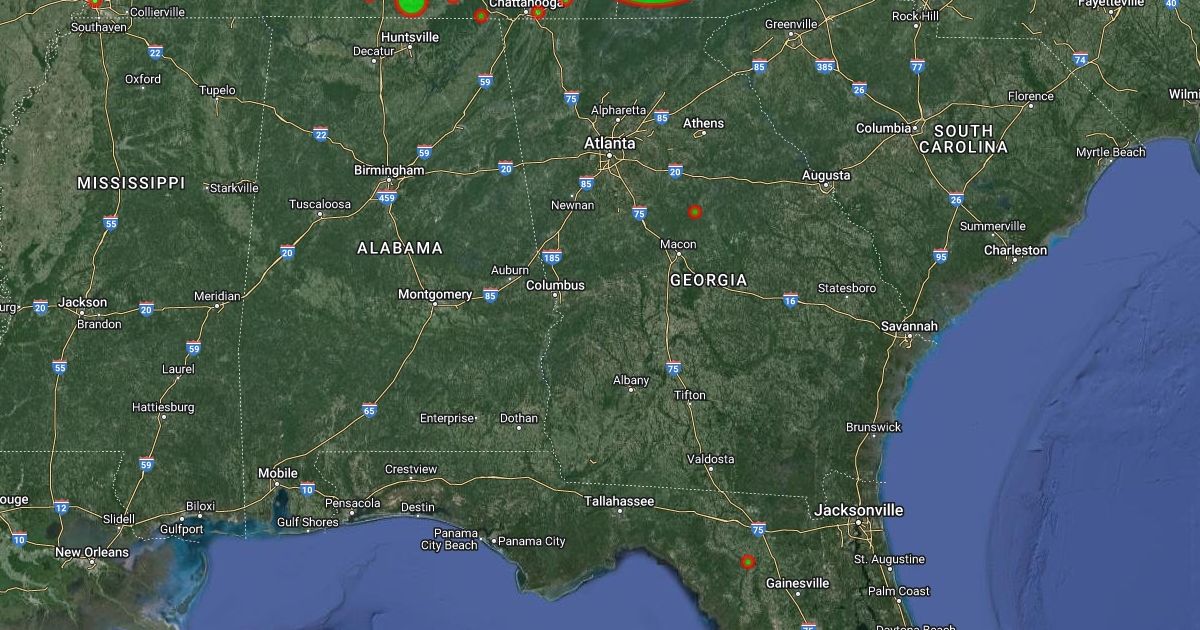Select the Panama City Beach label
The image size is (1200, 630).
pyautogui.click(x=449, y=539)
